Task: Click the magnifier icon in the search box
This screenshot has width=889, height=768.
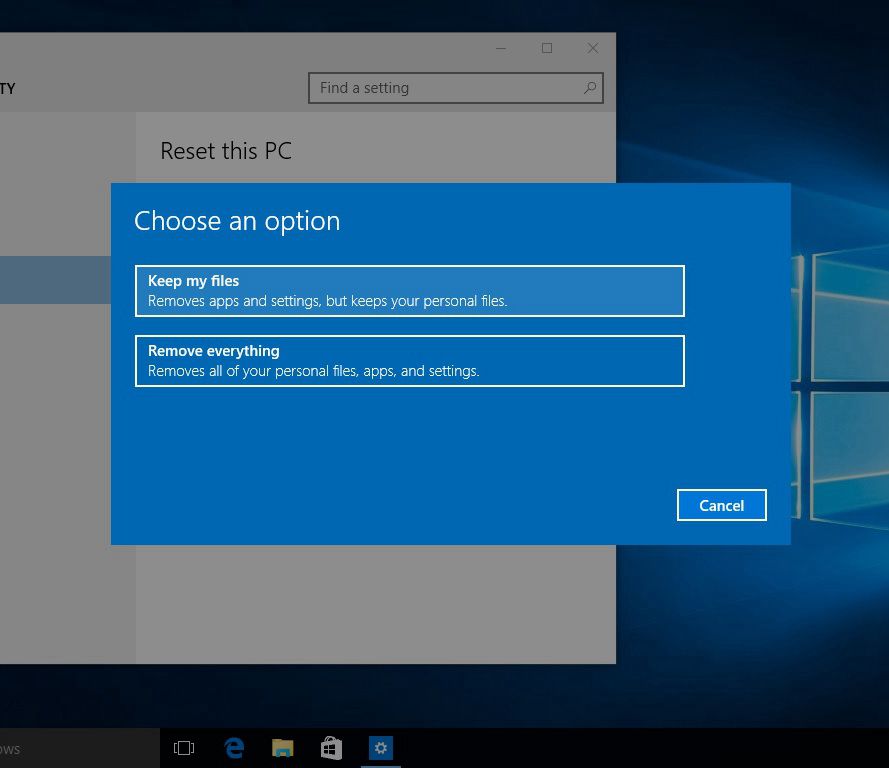Action: [589, 88]
